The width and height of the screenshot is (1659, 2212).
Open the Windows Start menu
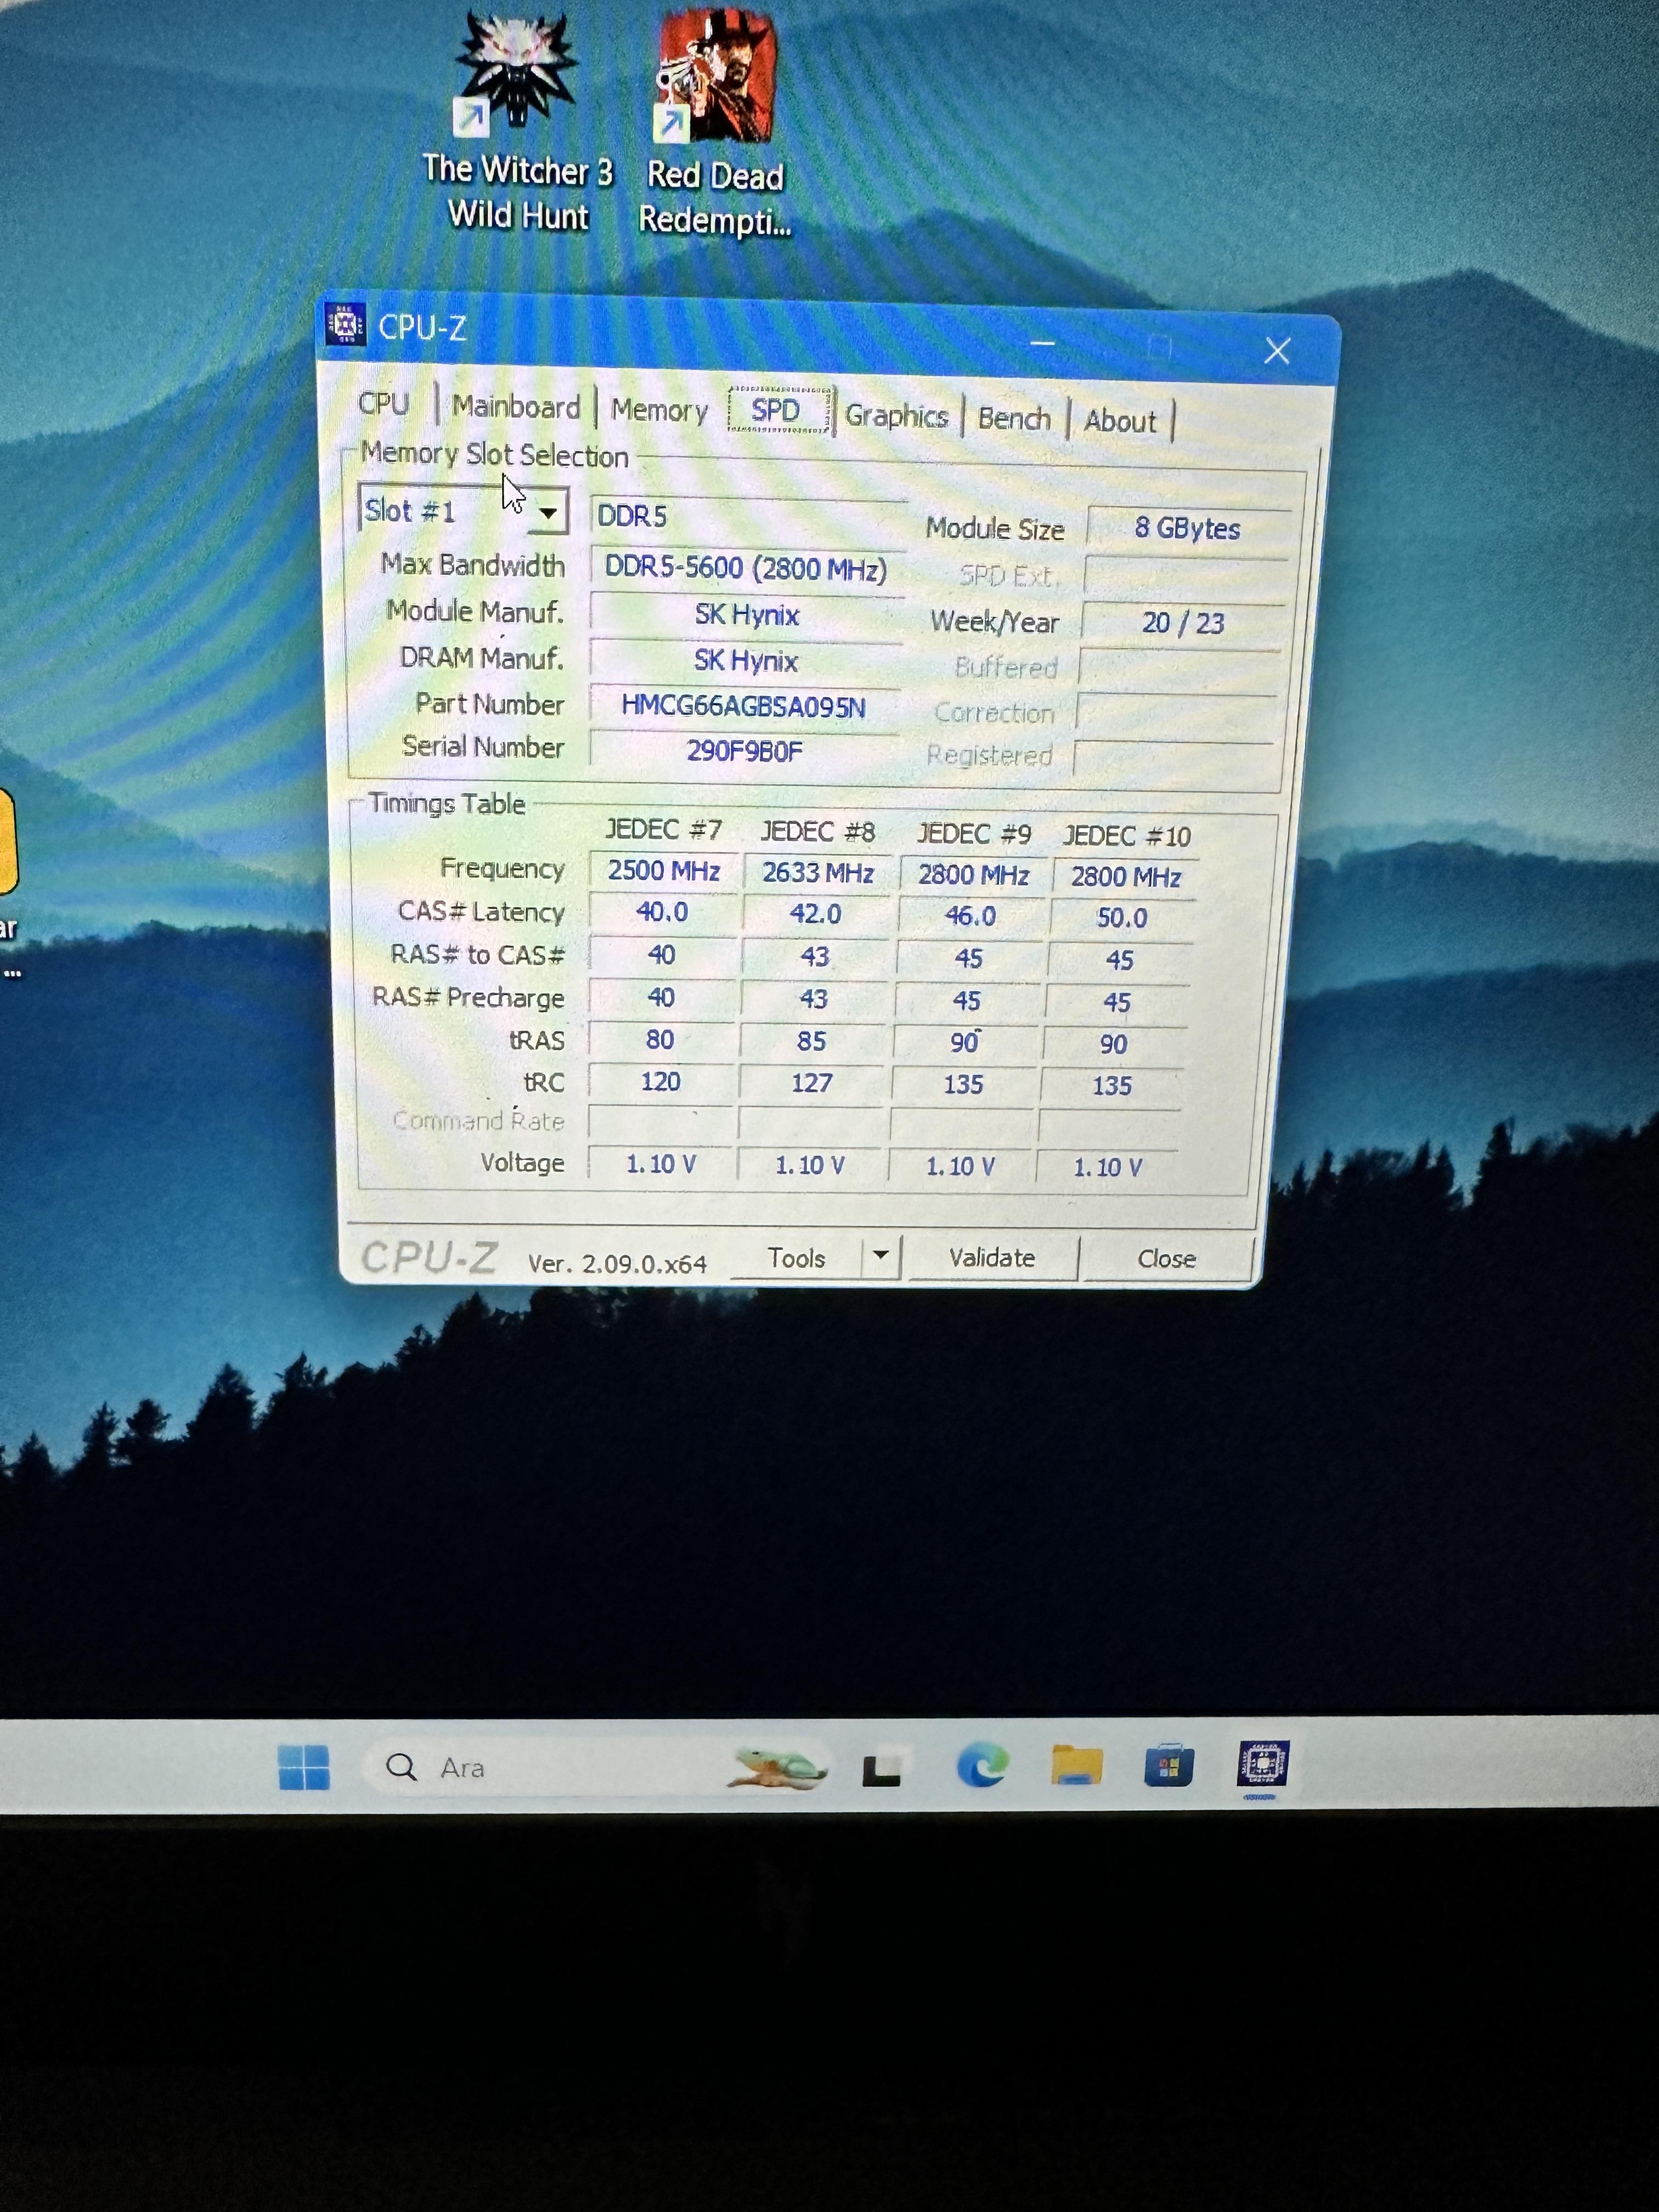(x=304, y=1767)
